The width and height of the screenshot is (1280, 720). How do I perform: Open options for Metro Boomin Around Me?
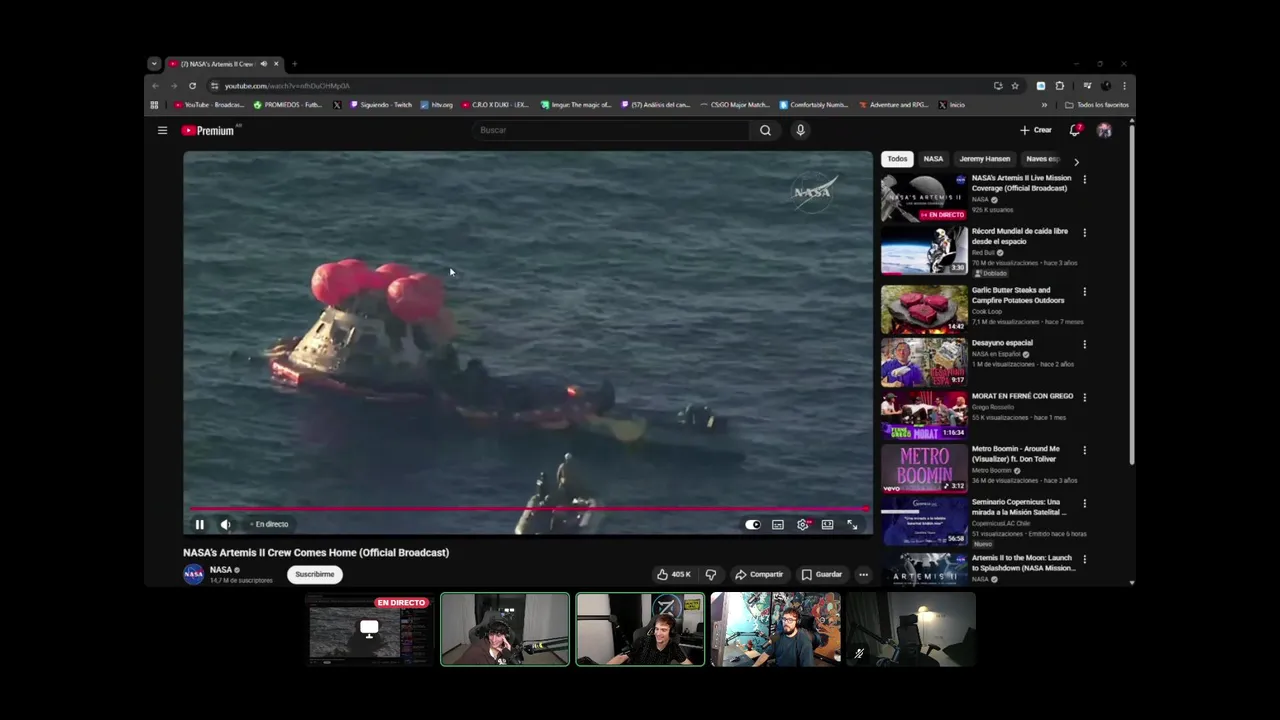click(x=1084, y=451)
